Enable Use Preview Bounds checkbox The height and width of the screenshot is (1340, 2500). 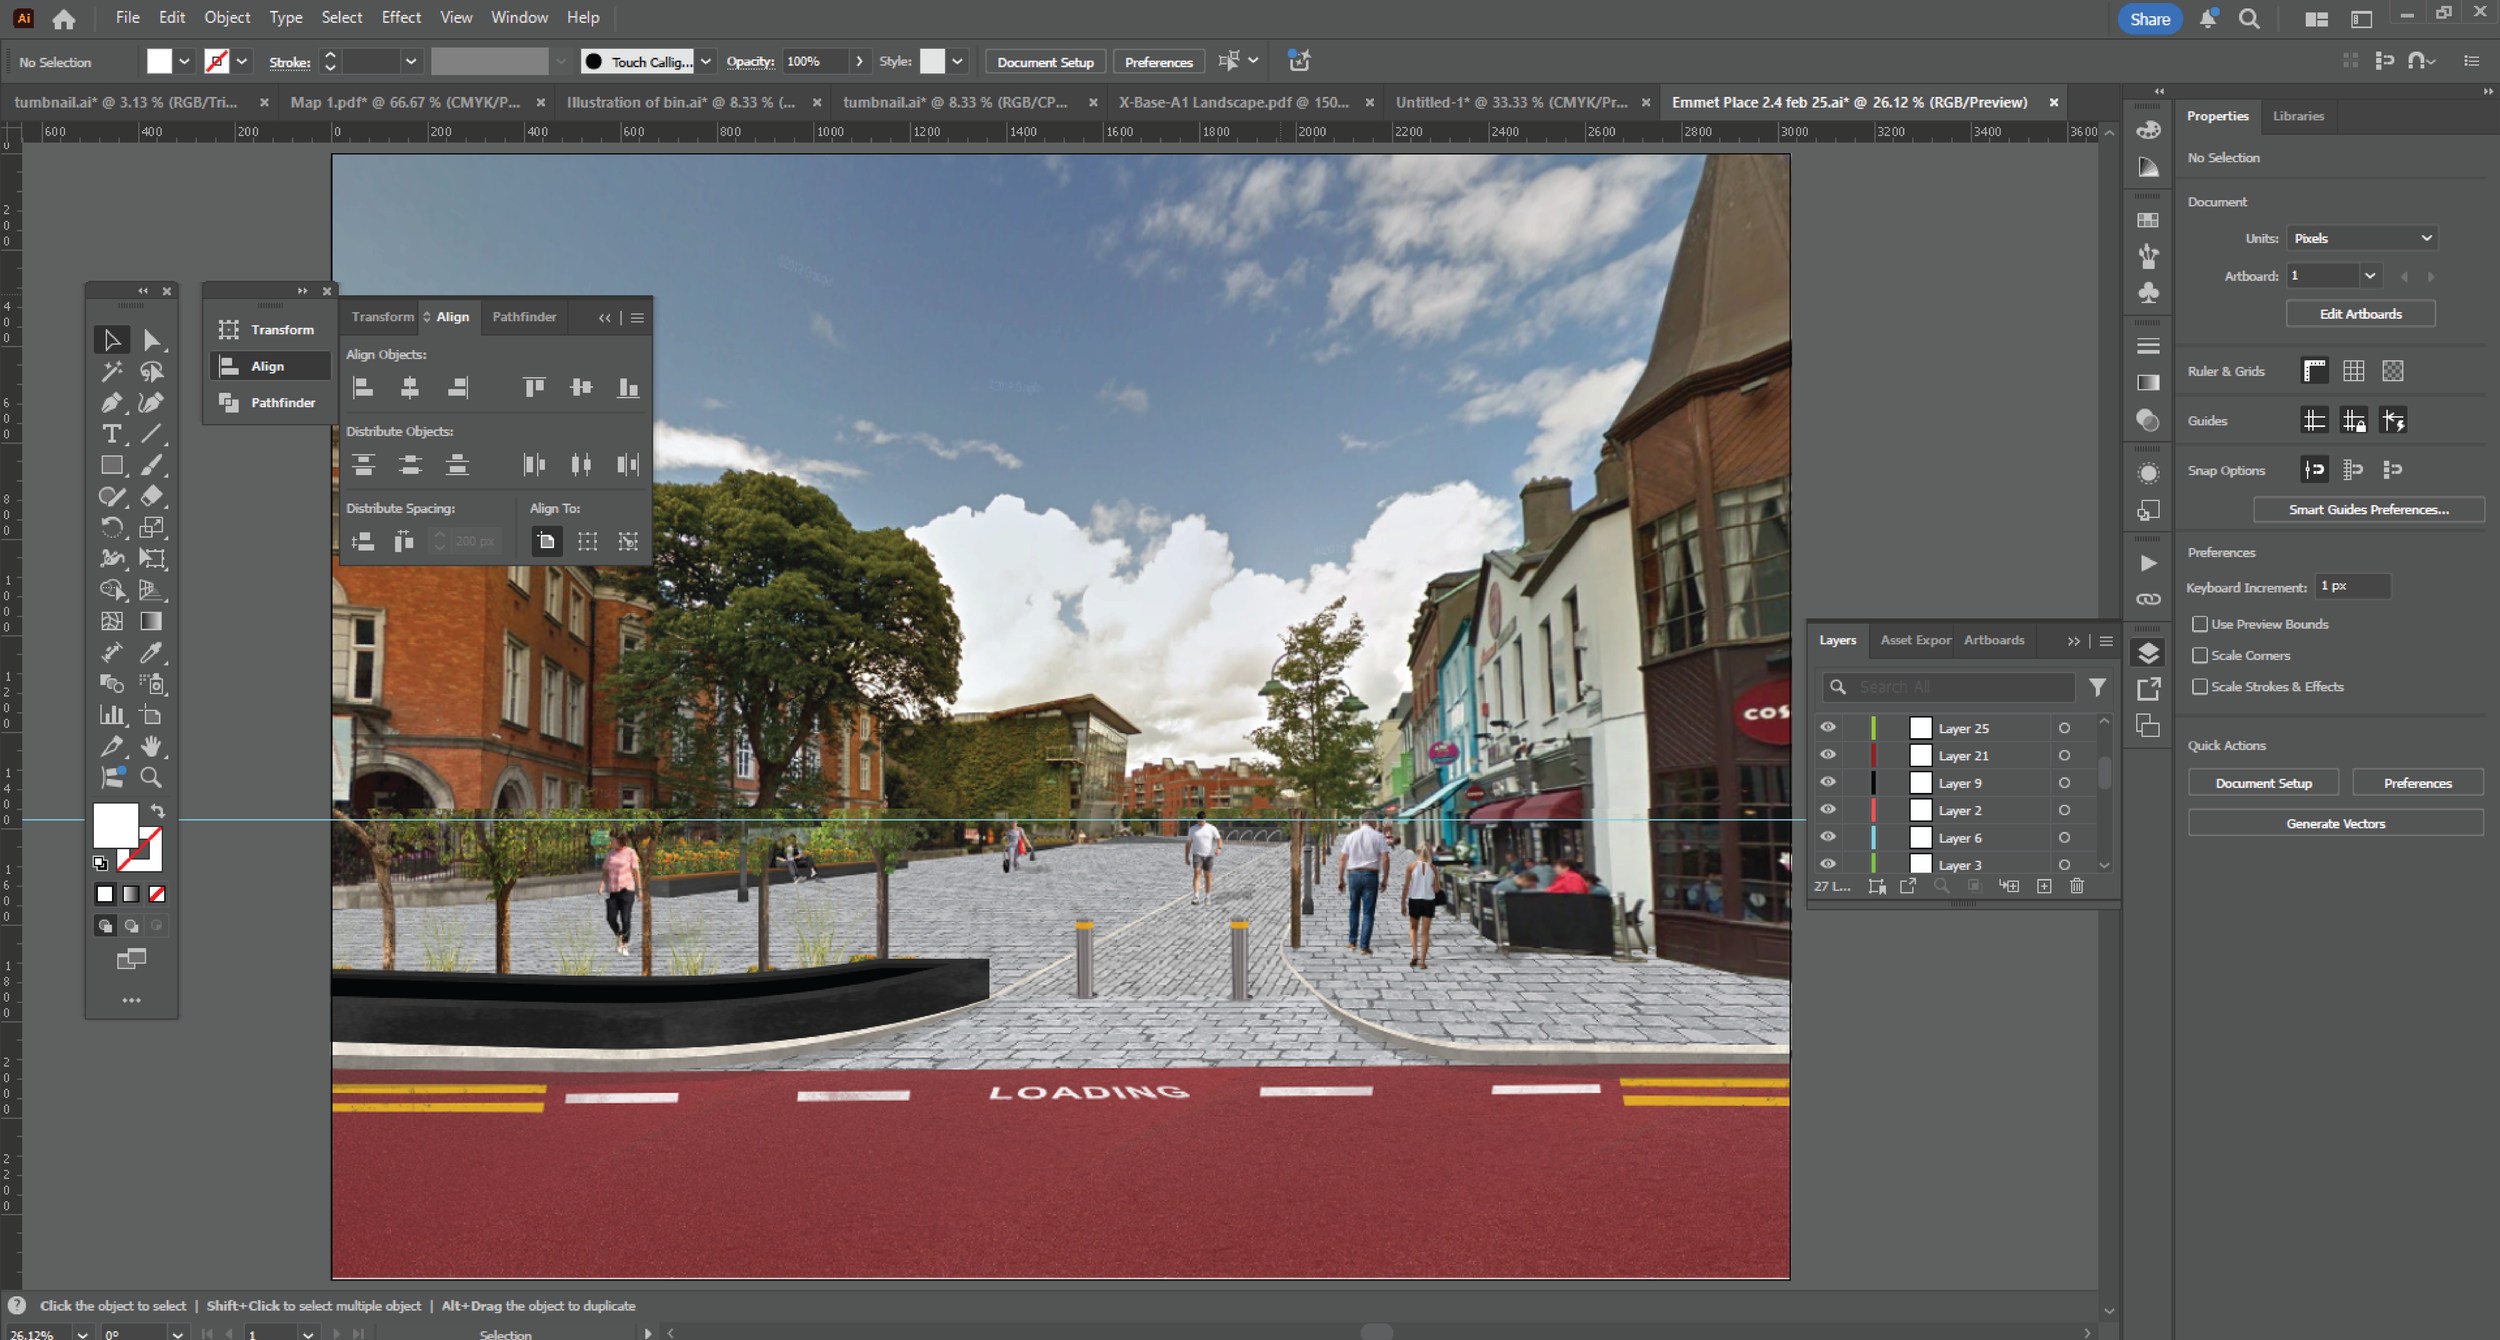coord(2200,624)
